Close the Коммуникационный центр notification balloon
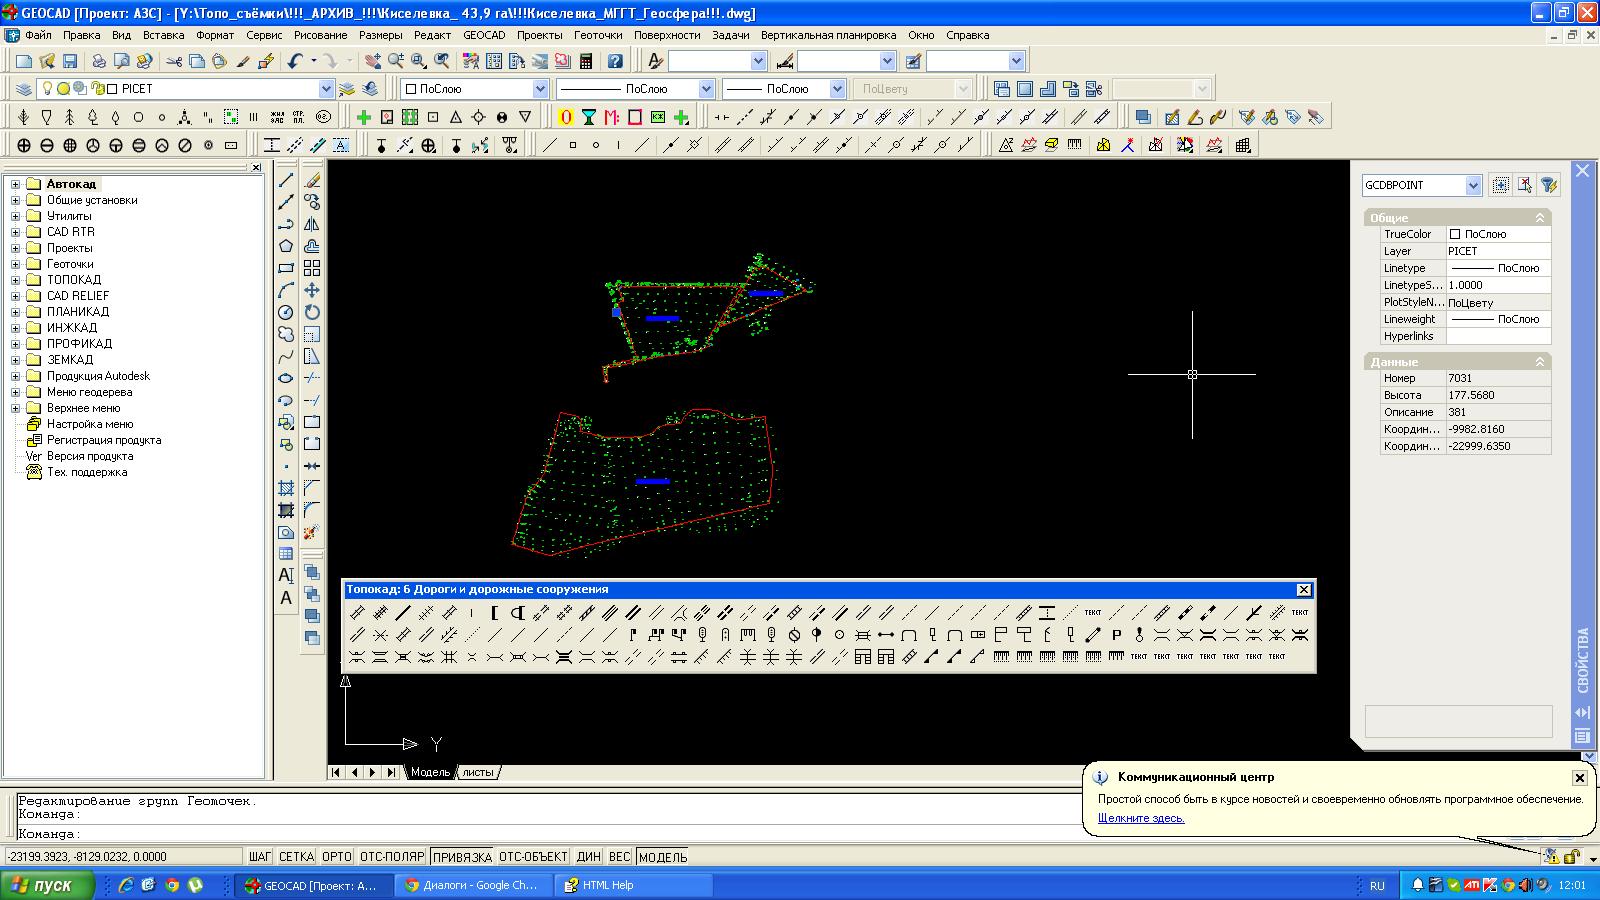This screenshot has height=900, width=1600. (x=1580, y=777)
